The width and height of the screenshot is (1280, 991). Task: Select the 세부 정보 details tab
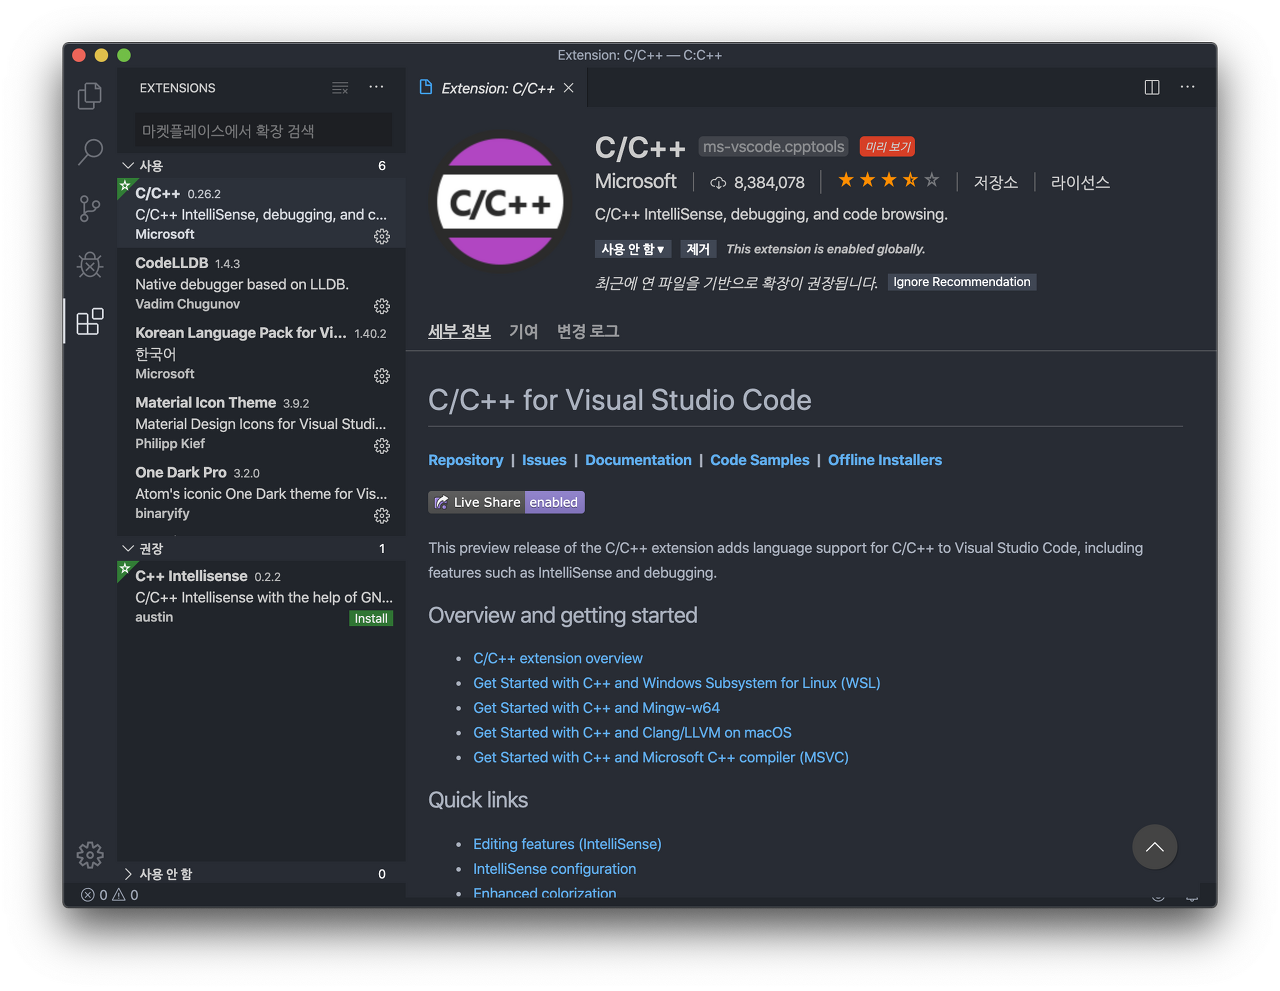point(459,331)
